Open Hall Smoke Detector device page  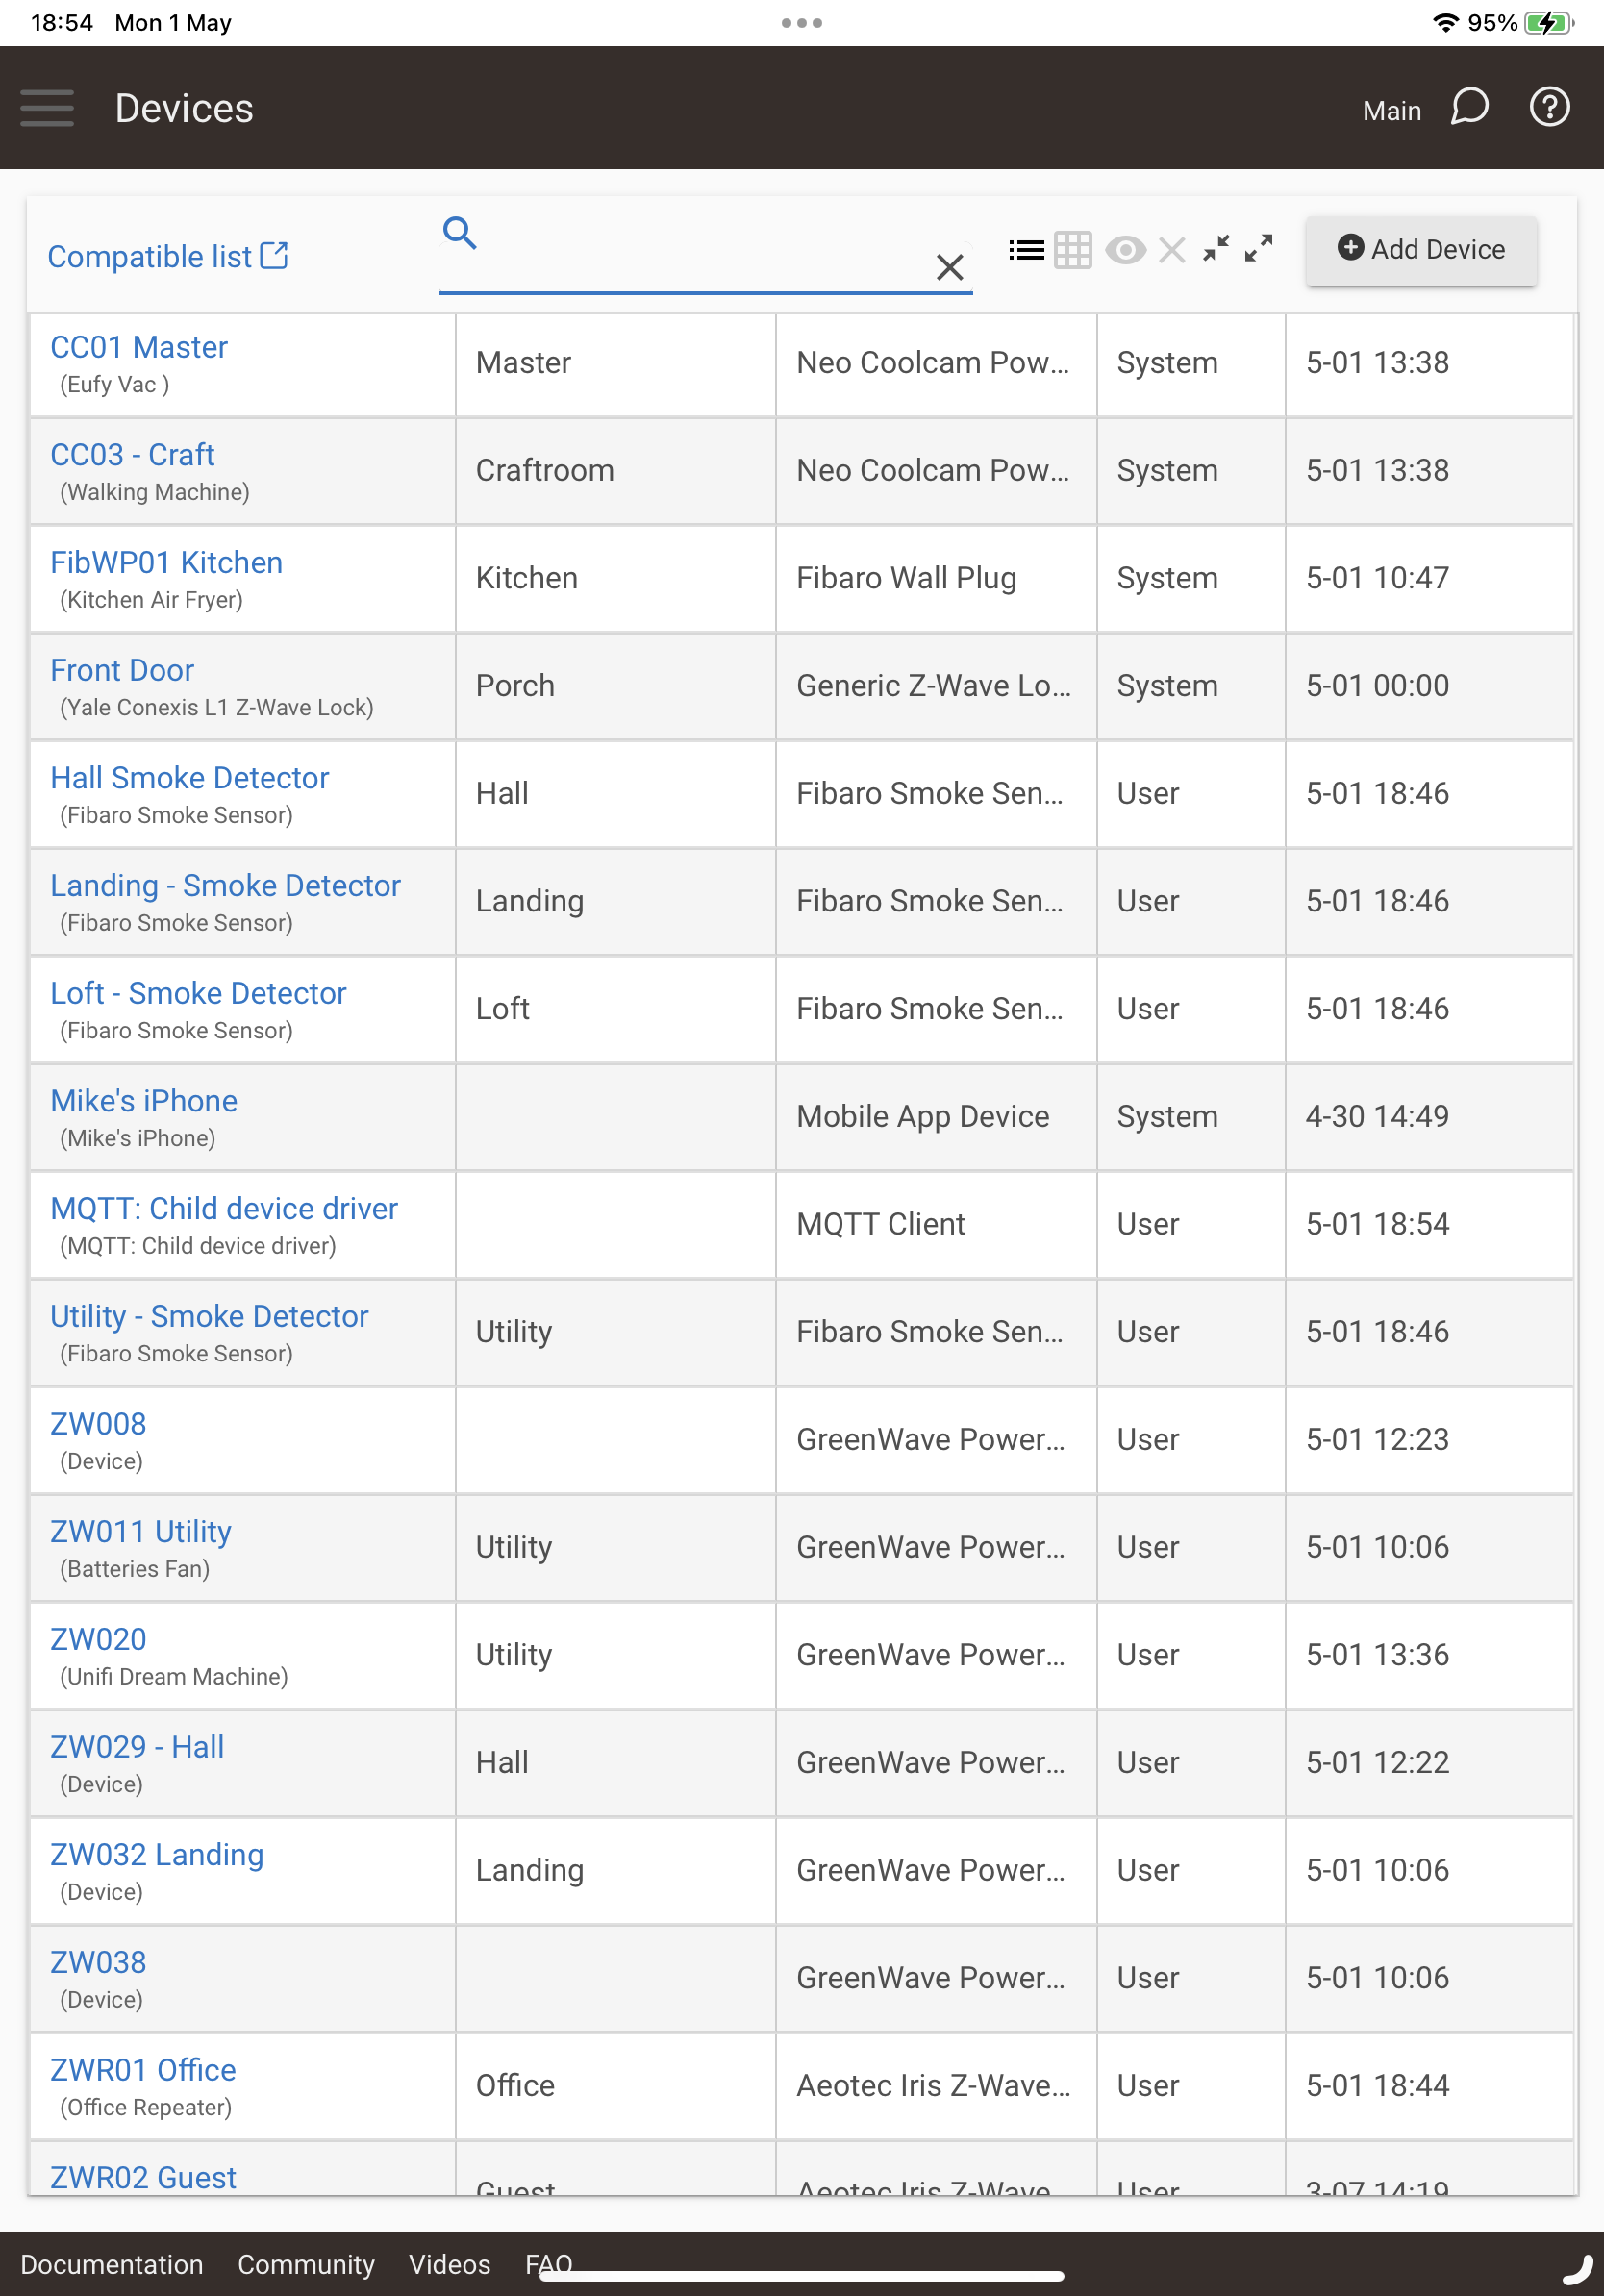click(x=189, y=778)
